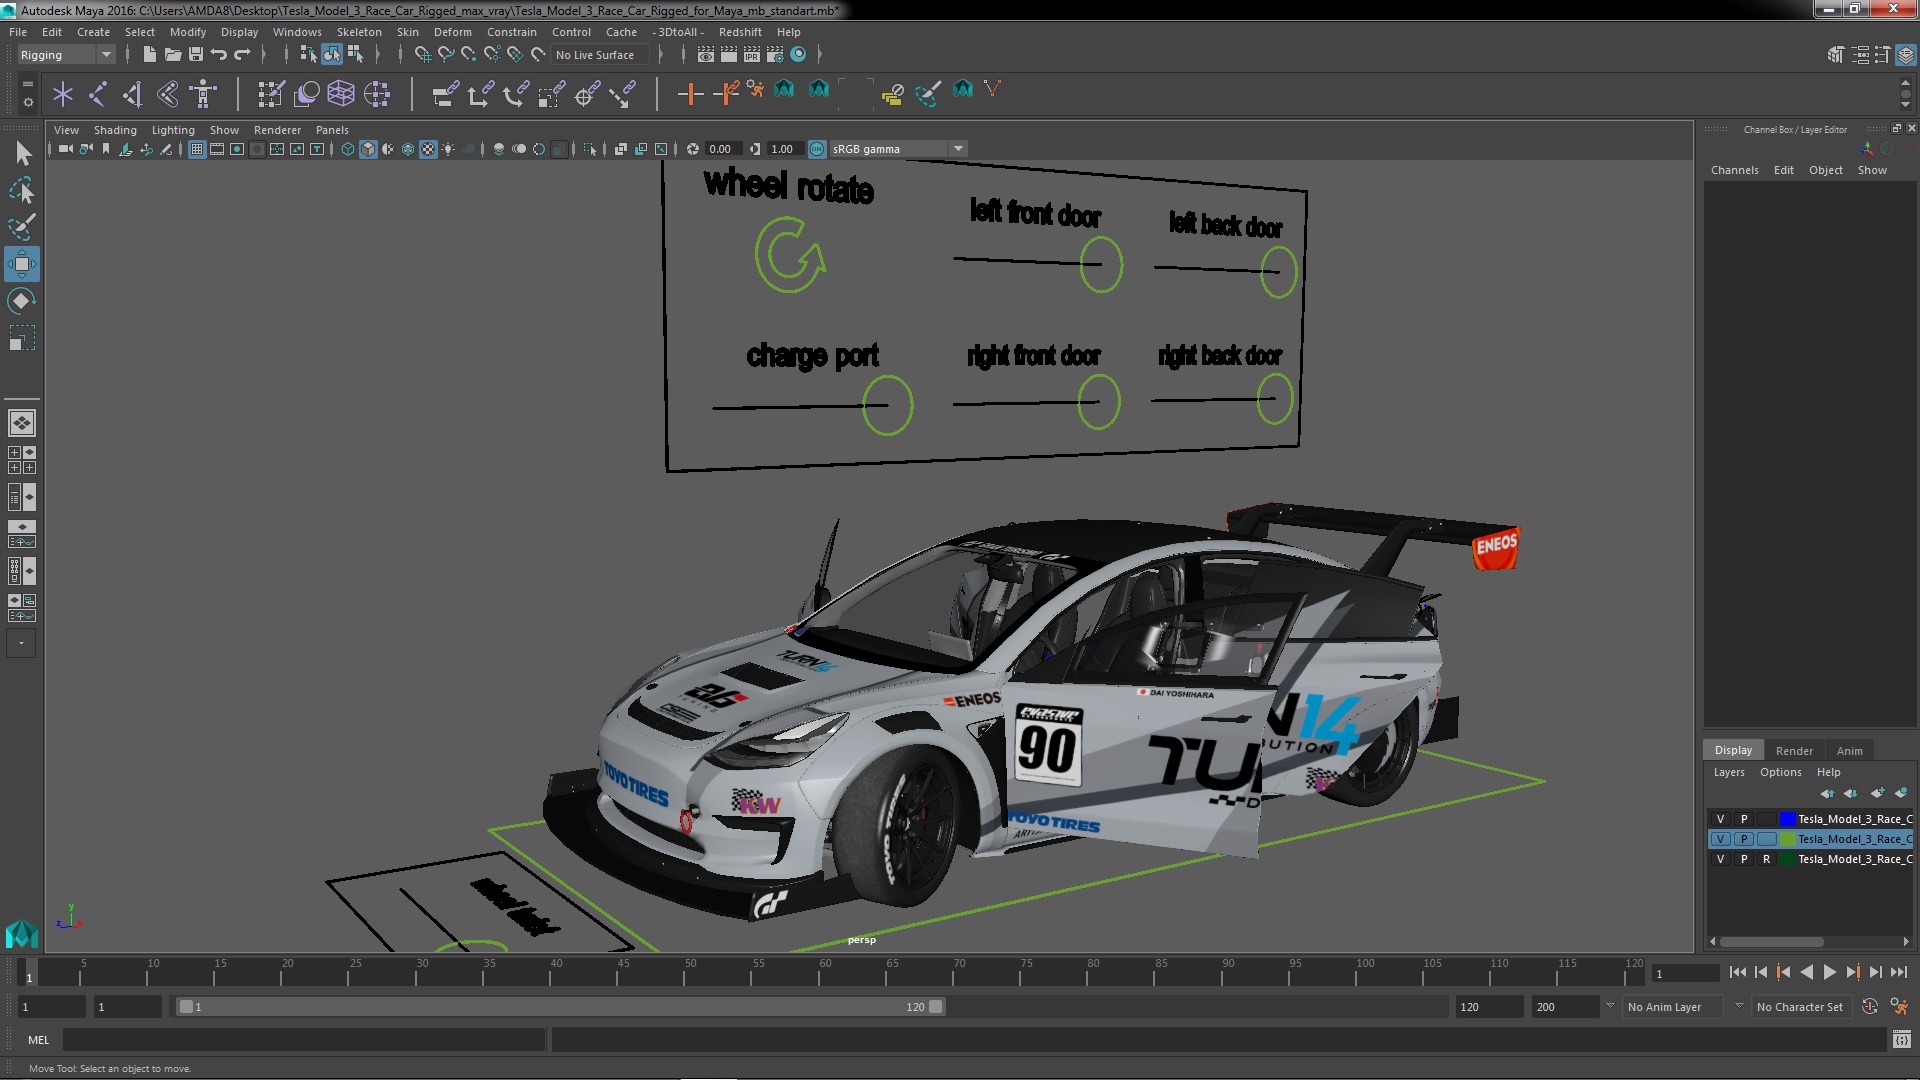The width and height of the screenshot is (1920, 1080).
Task: Switch to the Anim layer tab
Action: pyautogui.click(x=1849, y=751)
